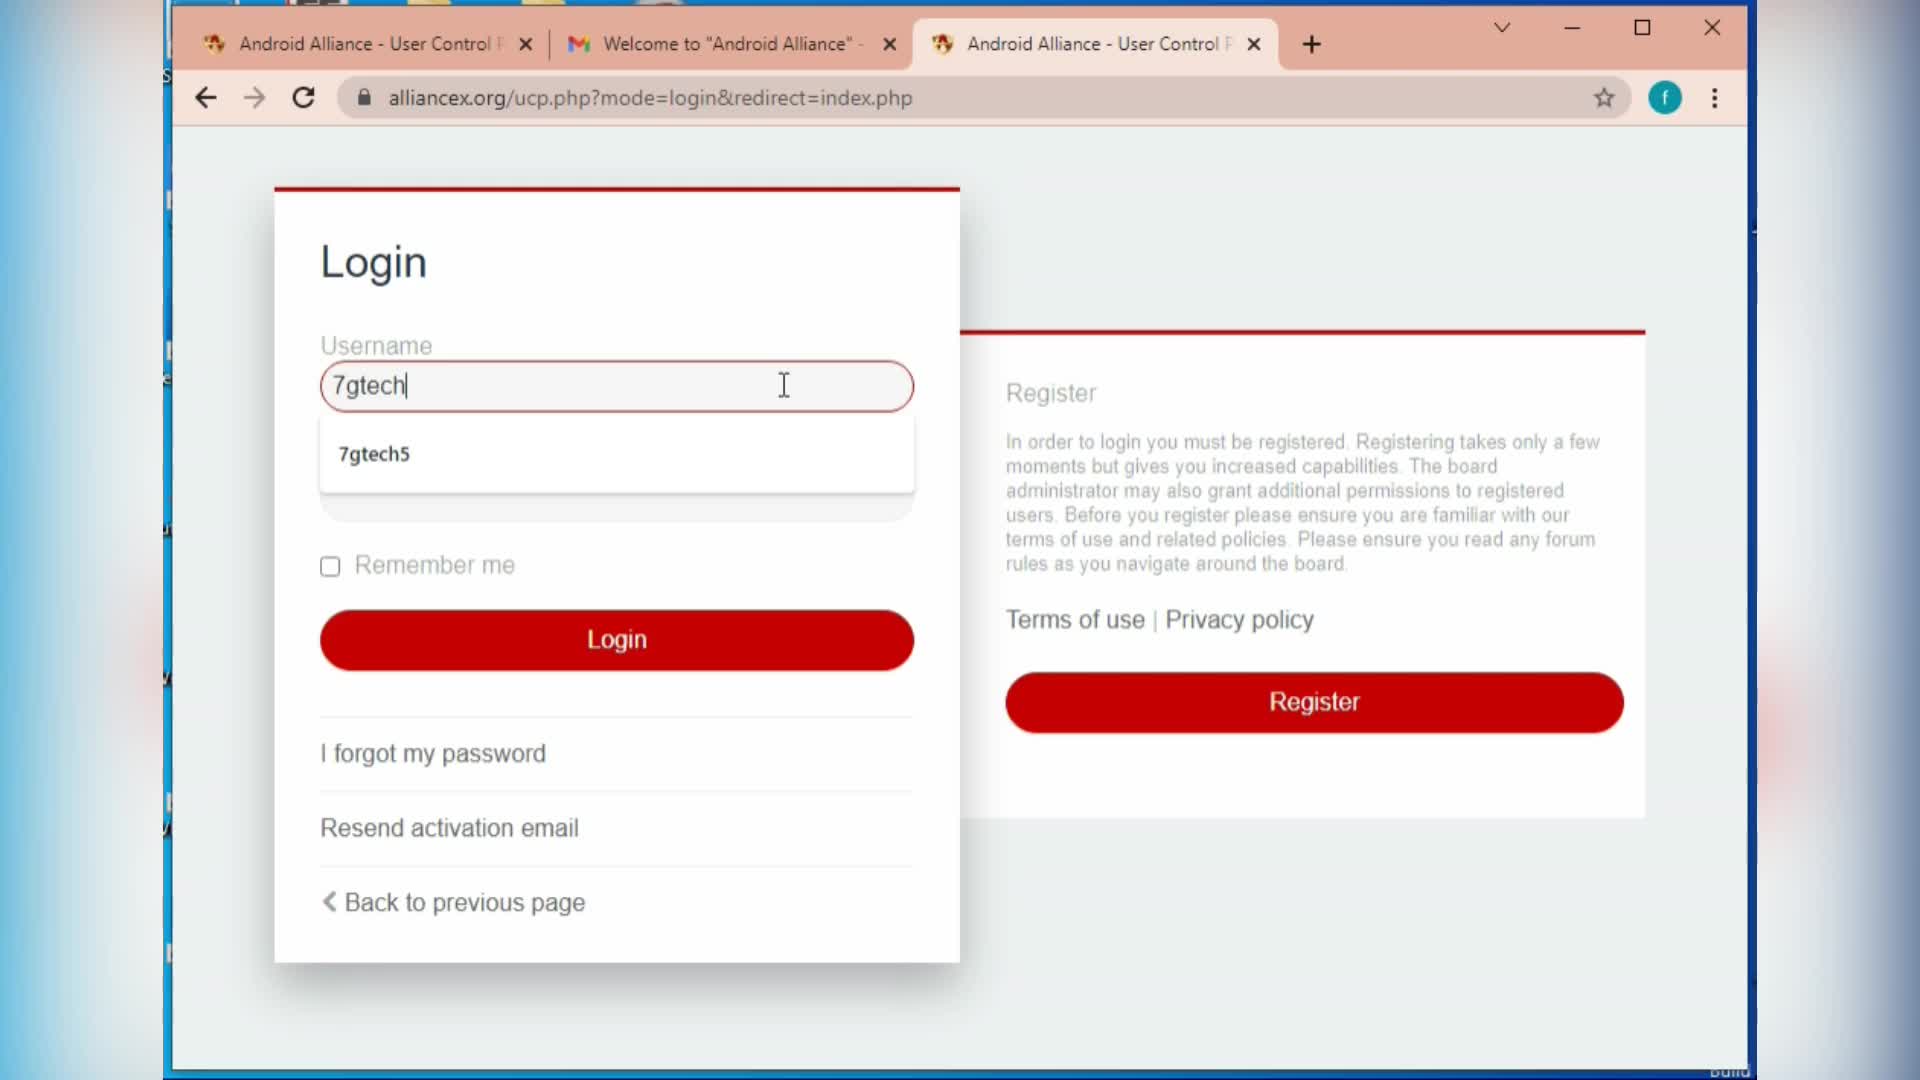Tick the Remember me checkbox

330,567
